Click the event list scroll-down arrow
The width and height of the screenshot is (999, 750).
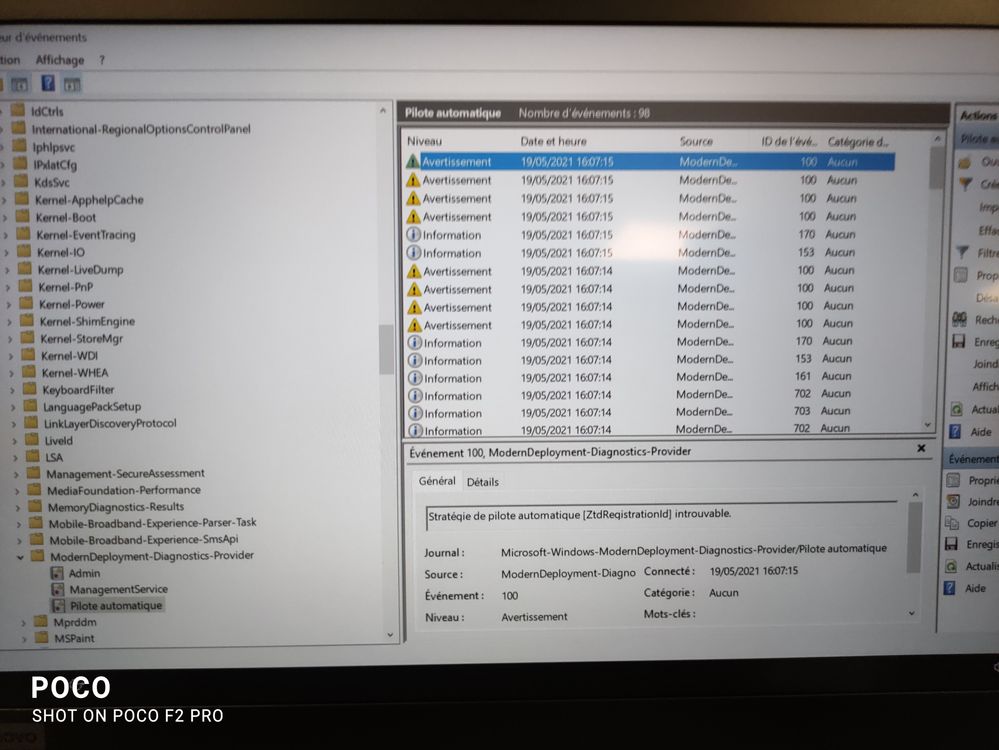(928, 424)
